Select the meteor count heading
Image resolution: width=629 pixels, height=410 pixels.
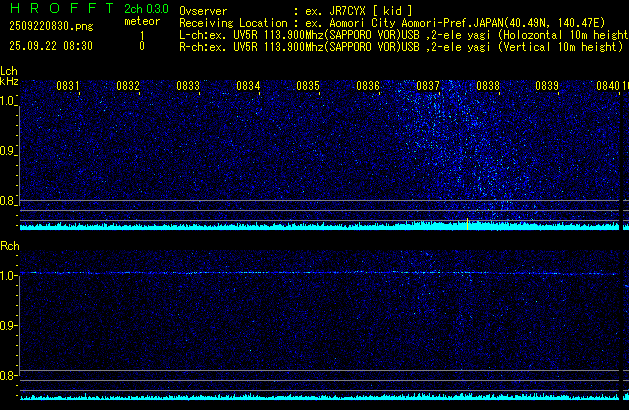tap(141, 21)
